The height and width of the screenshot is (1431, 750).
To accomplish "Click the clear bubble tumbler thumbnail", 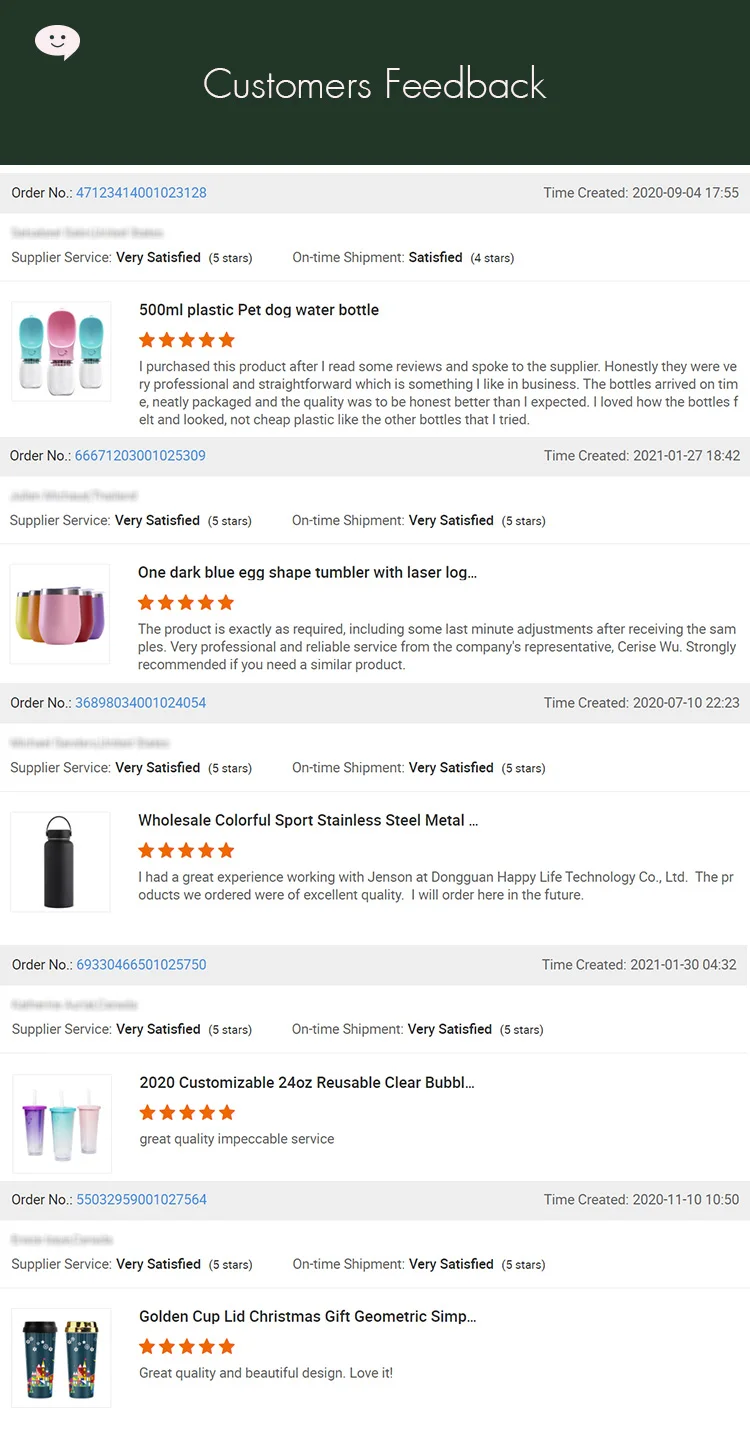I will (62, 1123).
